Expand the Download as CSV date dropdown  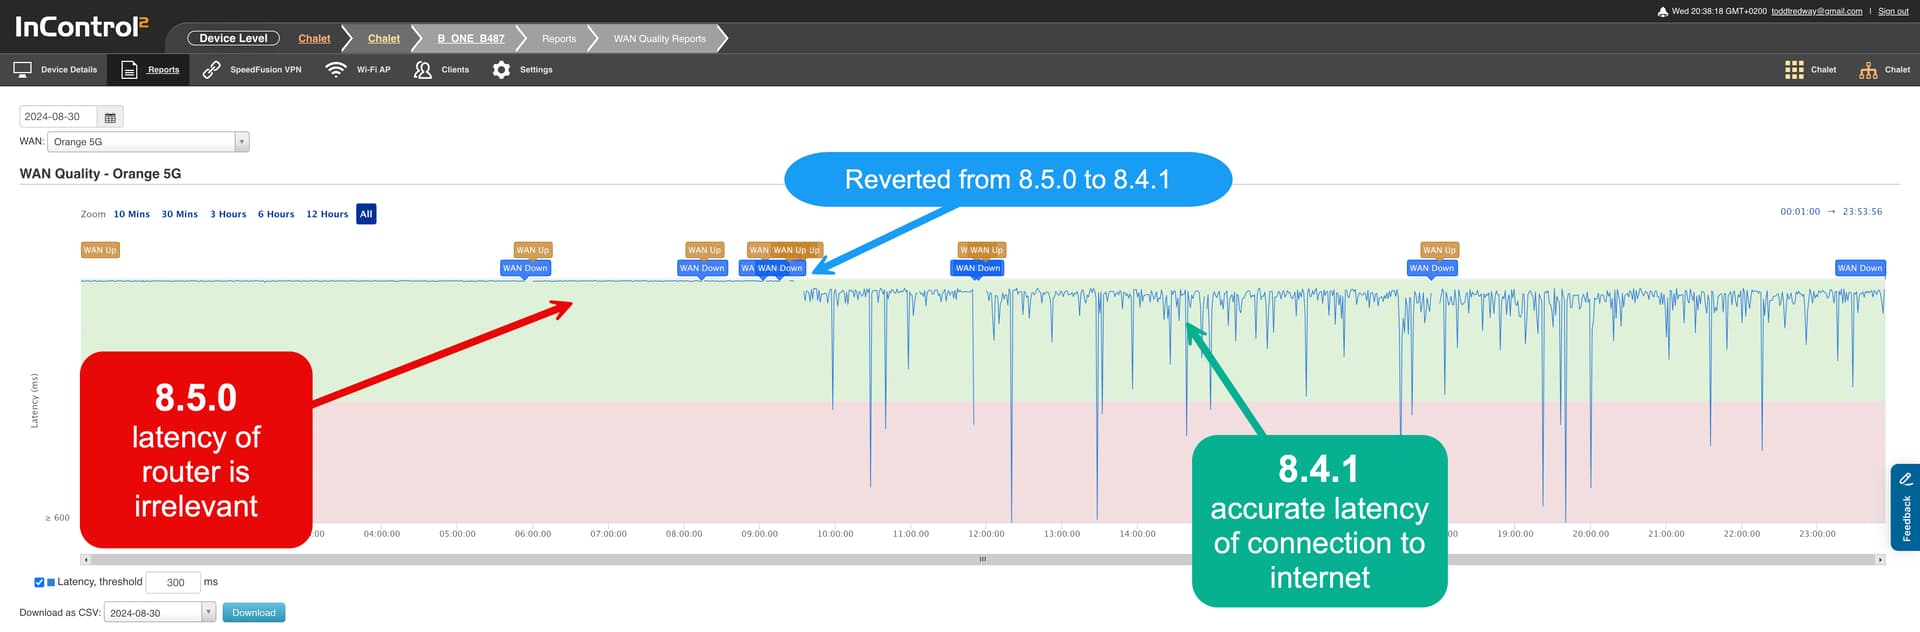click(x=208, y=612)
